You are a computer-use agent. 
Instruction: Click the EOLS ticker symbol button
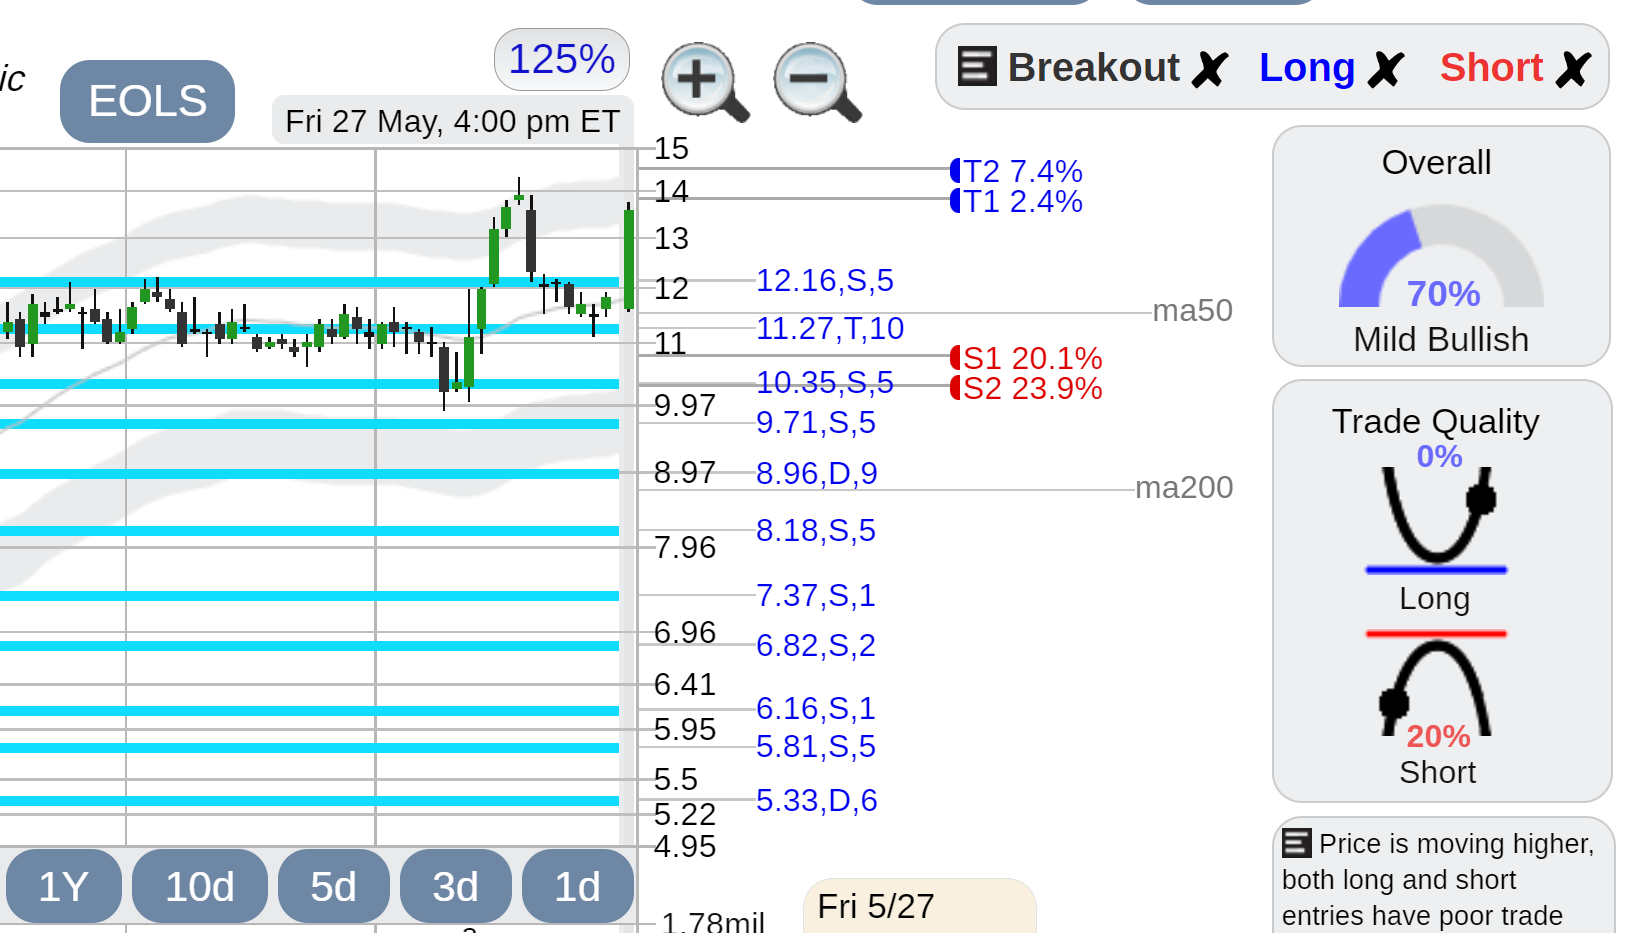tap(147, 101)
